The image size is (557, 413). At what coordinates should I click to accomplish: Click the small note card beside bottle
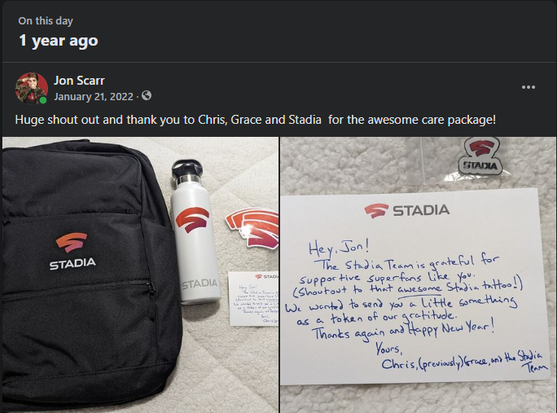254,298
